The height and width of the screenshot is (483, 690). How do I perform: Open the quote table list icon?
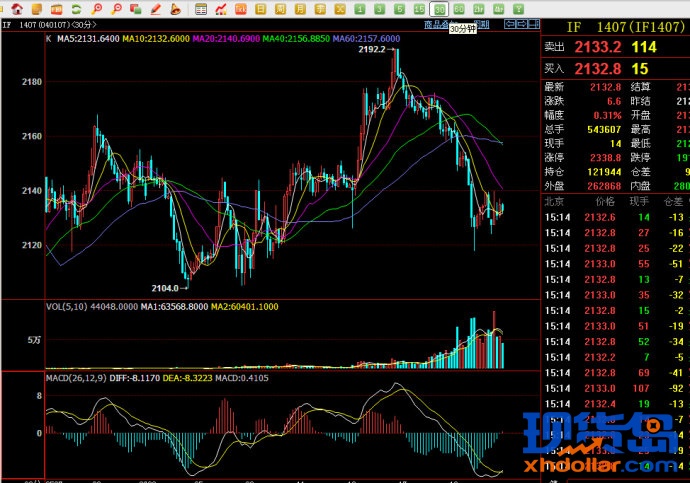(x=201, y=9)
